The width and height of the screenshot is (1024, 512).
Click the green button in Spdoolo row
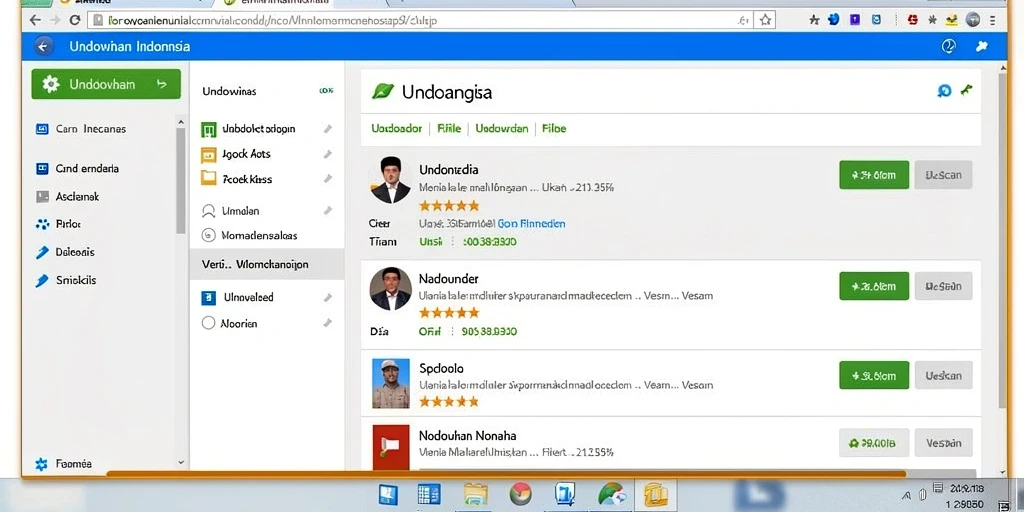(874, 376)
